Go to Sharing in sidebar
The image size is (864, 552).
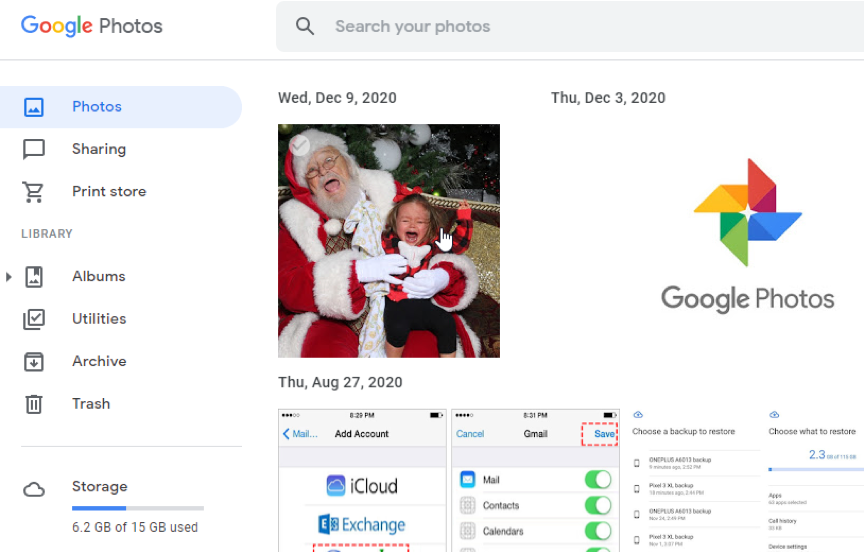(99, 149)
